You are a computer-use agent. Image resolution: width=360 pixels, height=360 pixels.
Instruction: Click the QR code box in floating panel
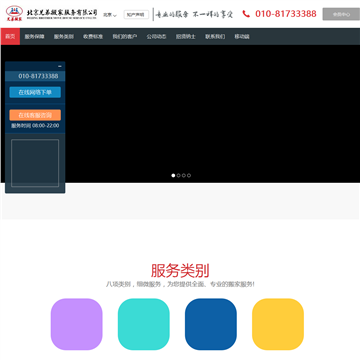tap(35, 163)
